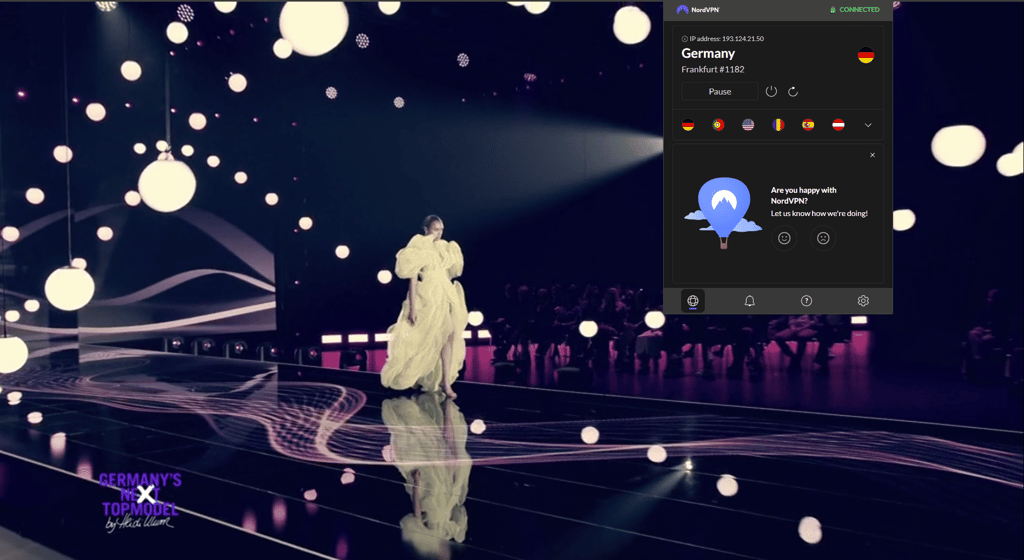Screen dimensions: 1024x560
Task: Click the power disconnect icon
Action: point(771,91)
